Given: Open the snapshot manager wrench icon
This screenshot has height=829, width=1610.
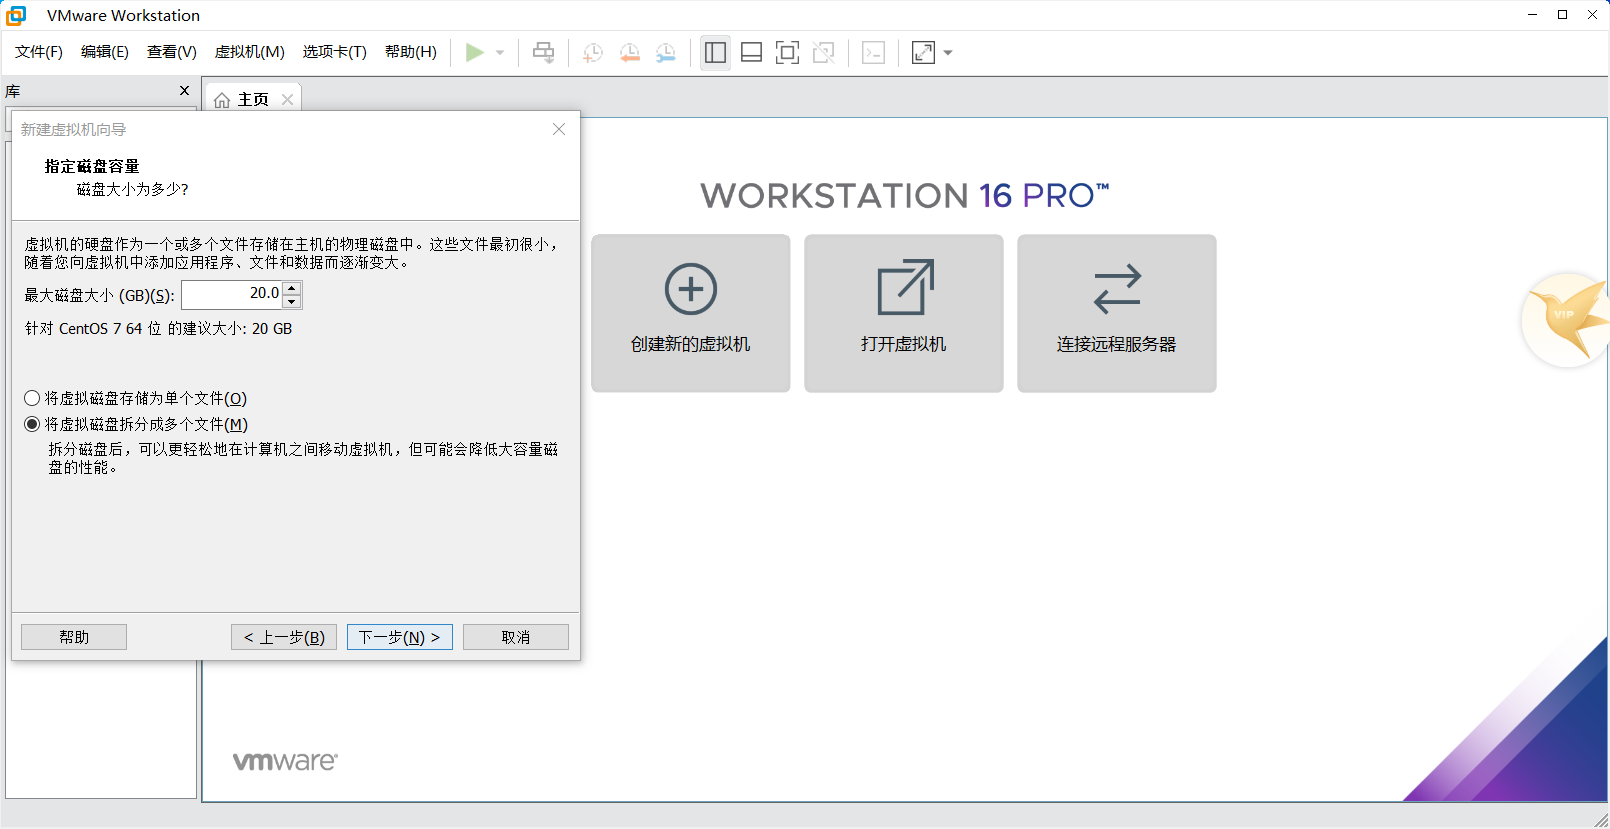Looking at the screenshot, I should (x=666, y=53).
